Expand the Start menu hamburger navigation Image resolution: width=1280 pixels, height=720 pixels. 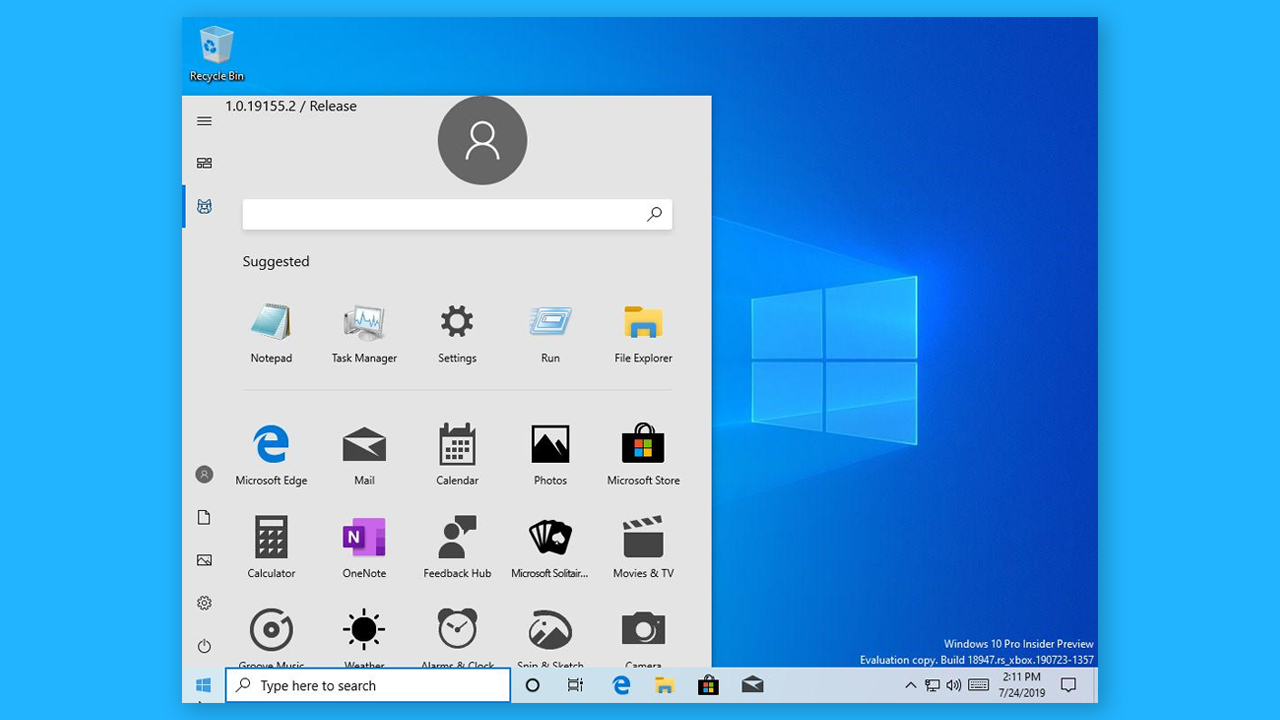[x=204, y=121]
